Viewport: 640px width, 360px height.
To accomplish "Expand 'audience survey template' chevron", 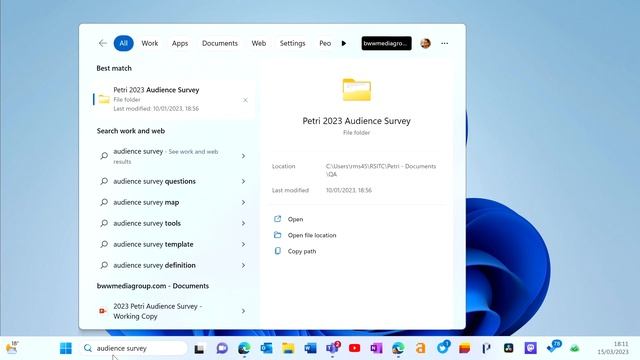I will tap(243, 244).
